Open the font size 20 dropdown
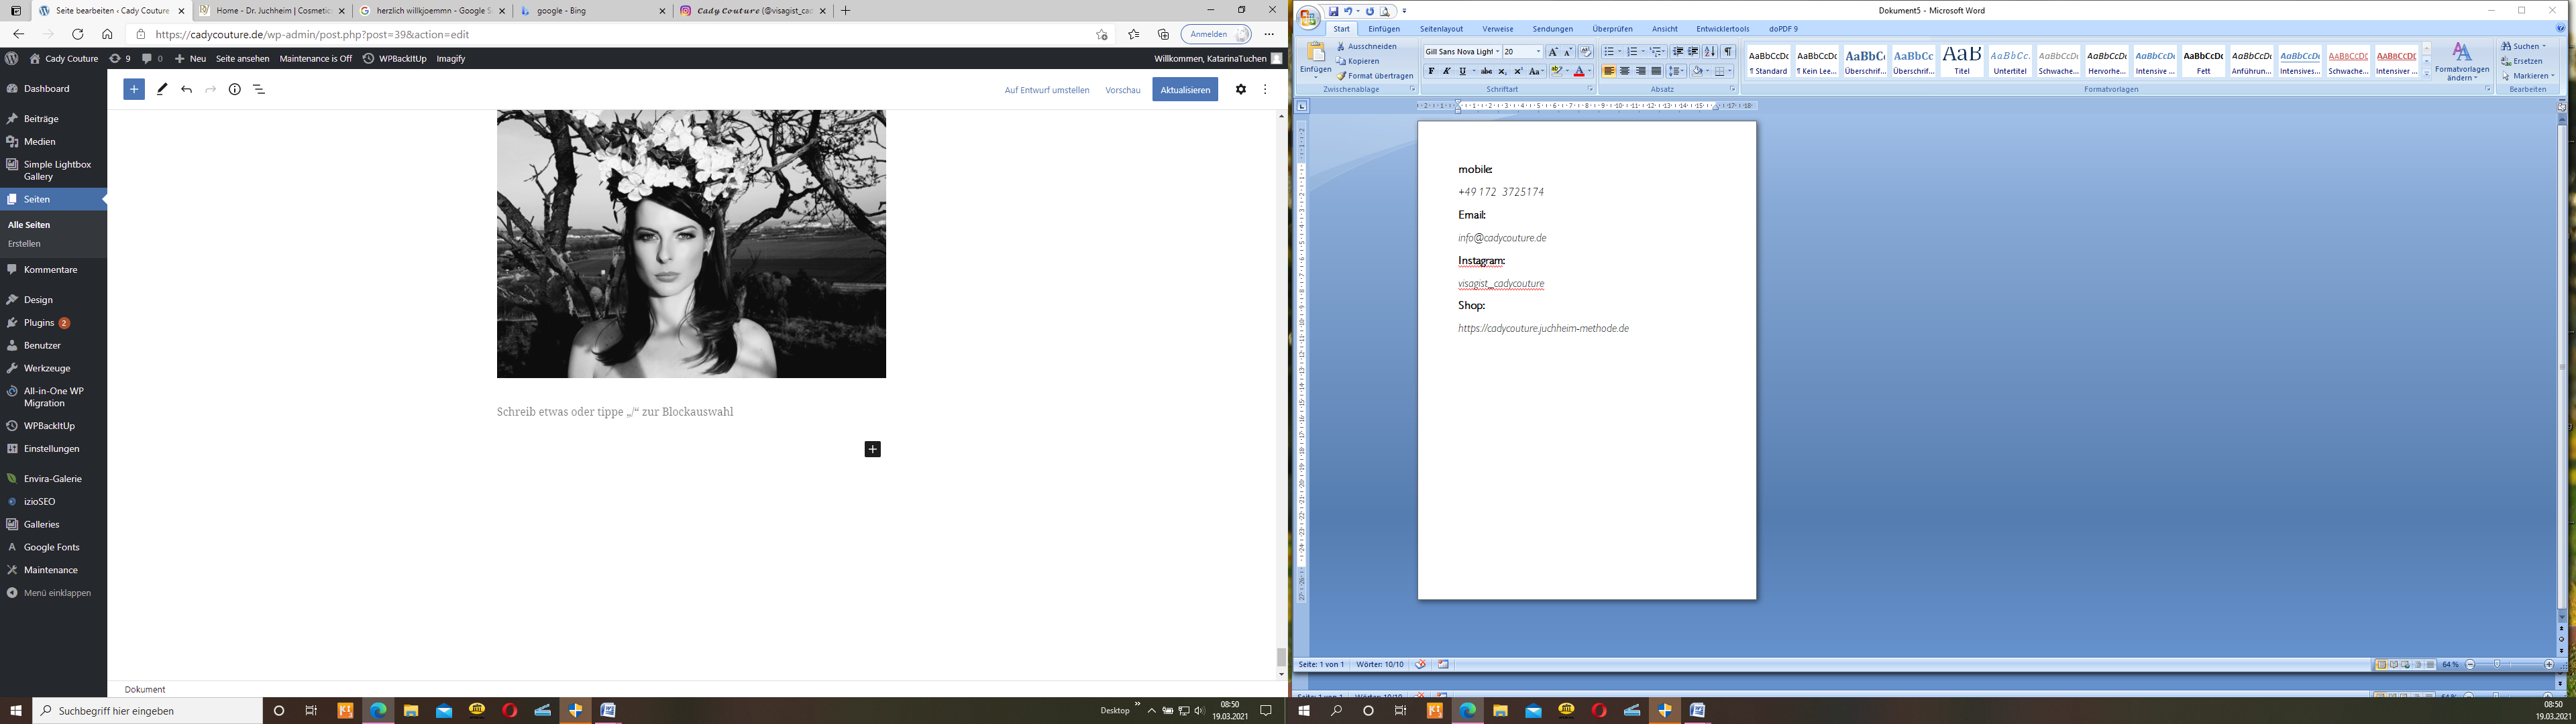2576x724 pixels. coord(1538,52)
